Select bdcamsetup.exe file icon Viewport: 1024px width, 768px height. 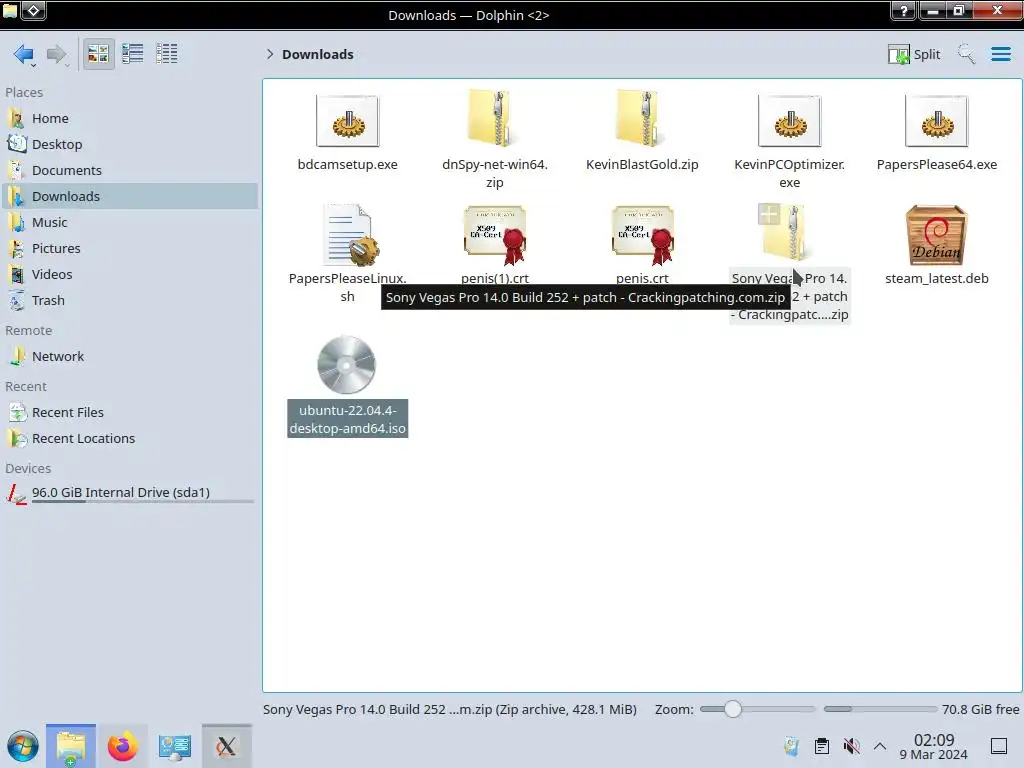click(347, 121)
